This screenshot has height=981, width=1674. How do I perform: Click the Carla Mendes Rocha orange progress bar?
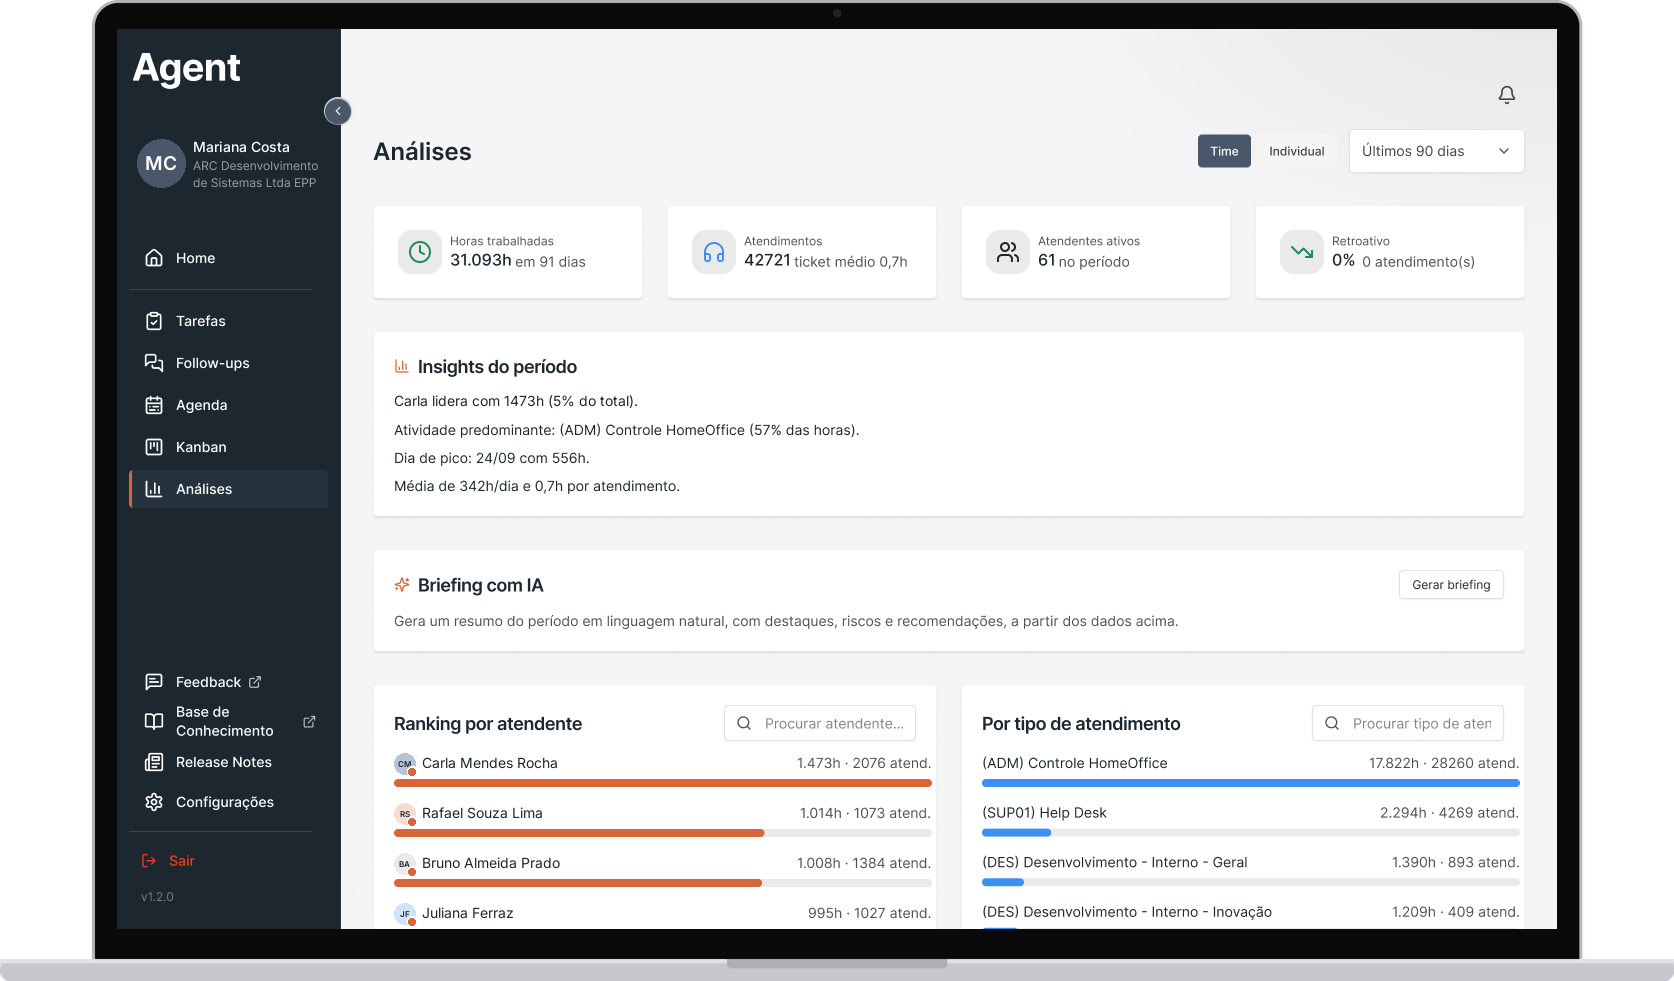click(663, 783)
